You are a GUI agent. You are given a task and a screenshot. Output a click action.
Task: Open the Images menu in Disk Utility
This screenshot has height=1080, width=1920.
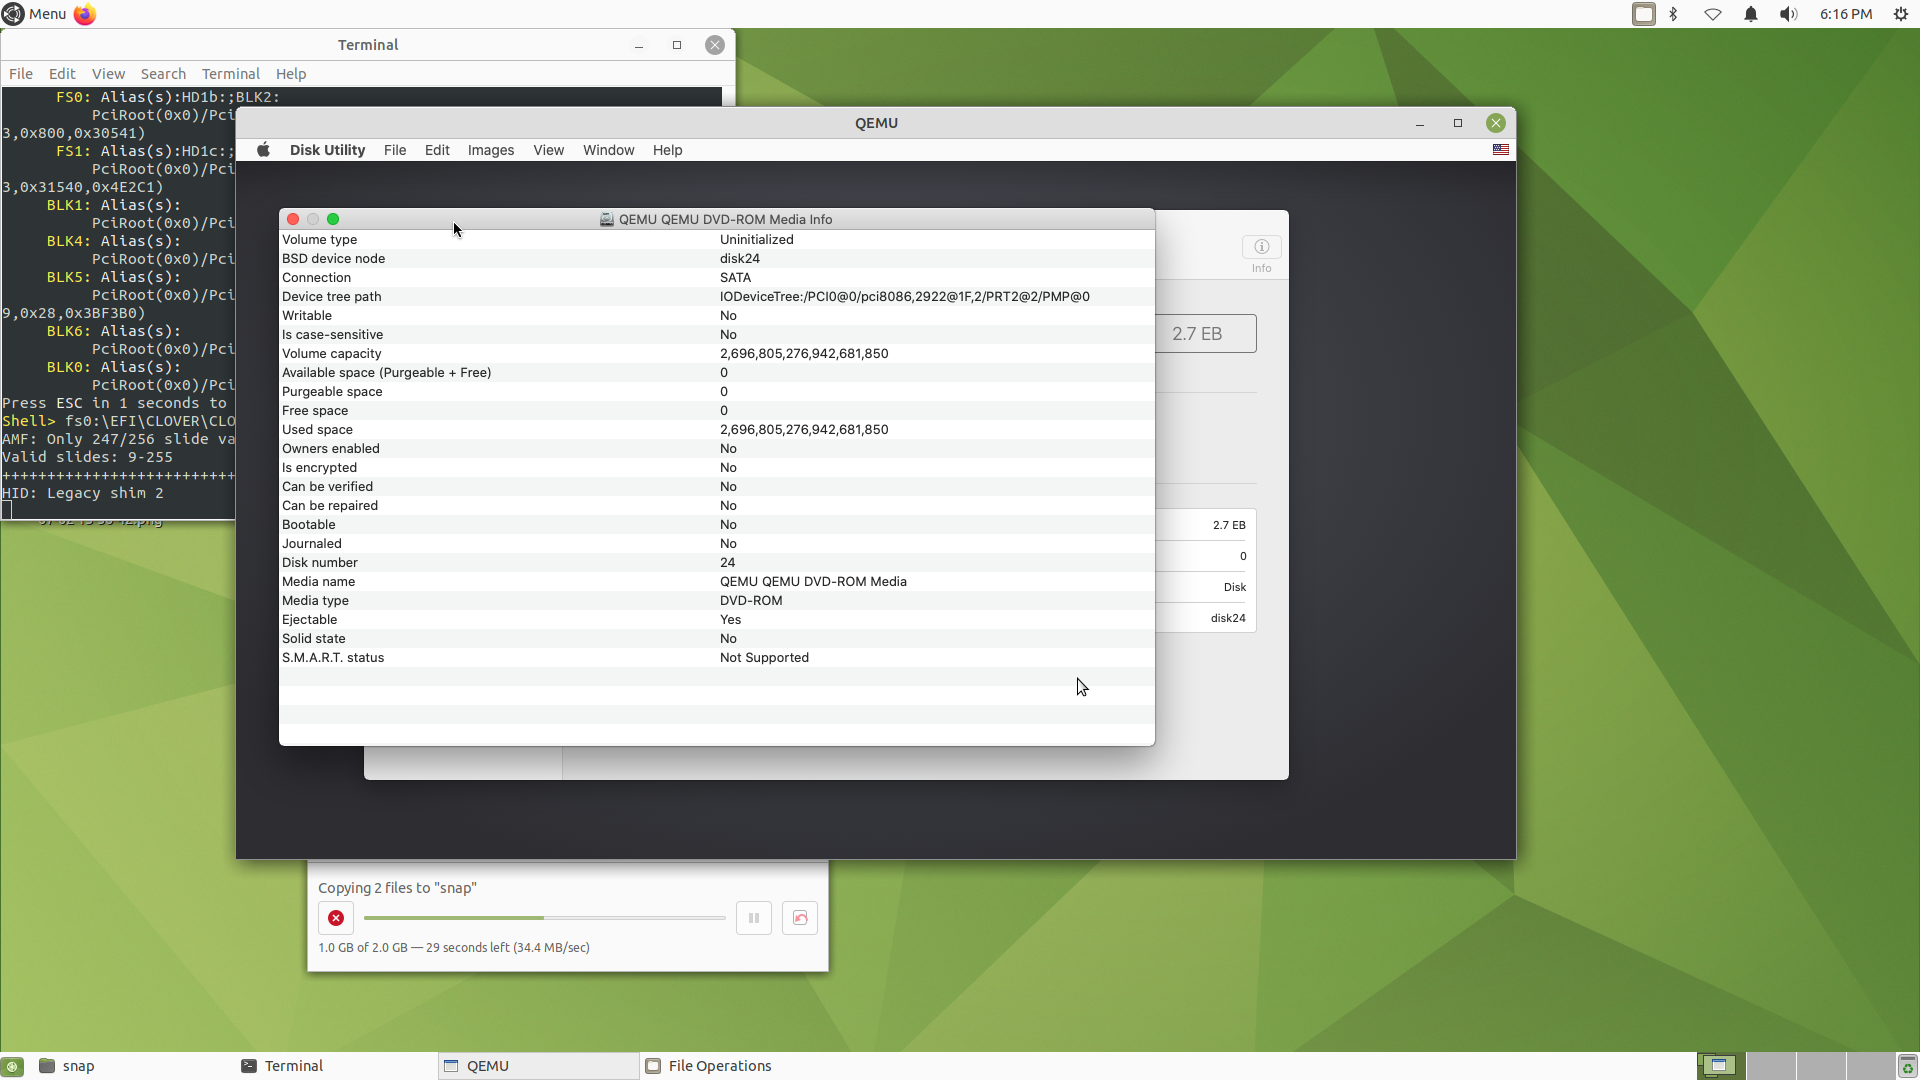pos(490,150)
